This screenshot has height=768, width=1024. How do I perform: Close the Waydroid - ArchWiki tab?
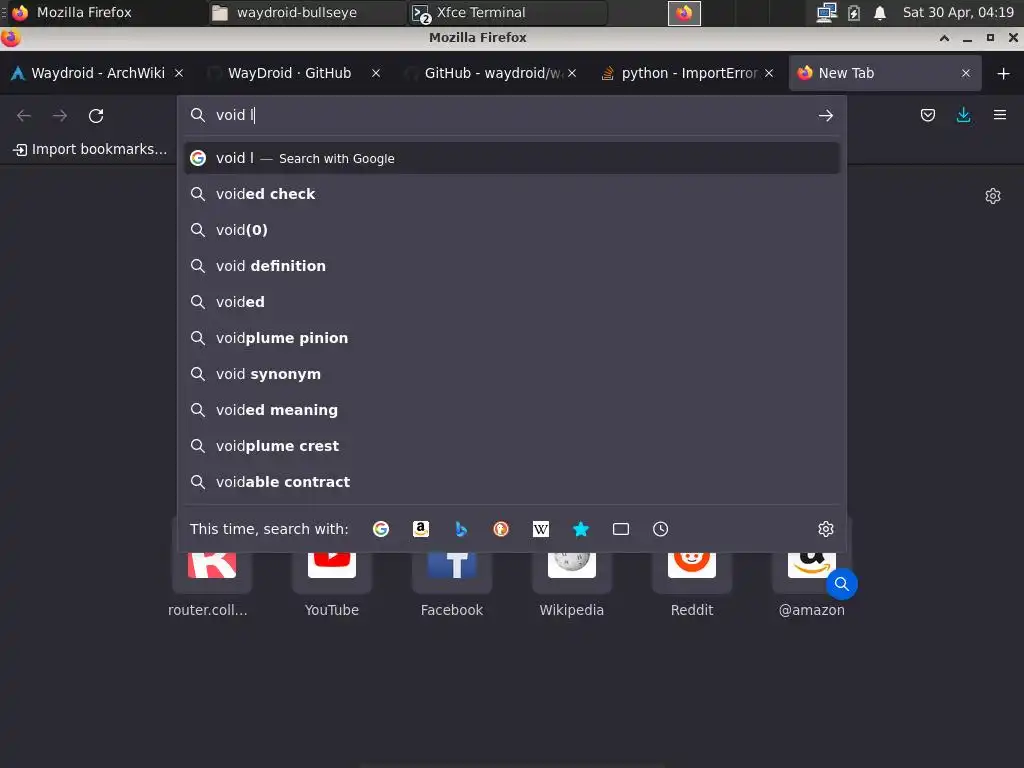pyautogui.click(x=179, y=73)
